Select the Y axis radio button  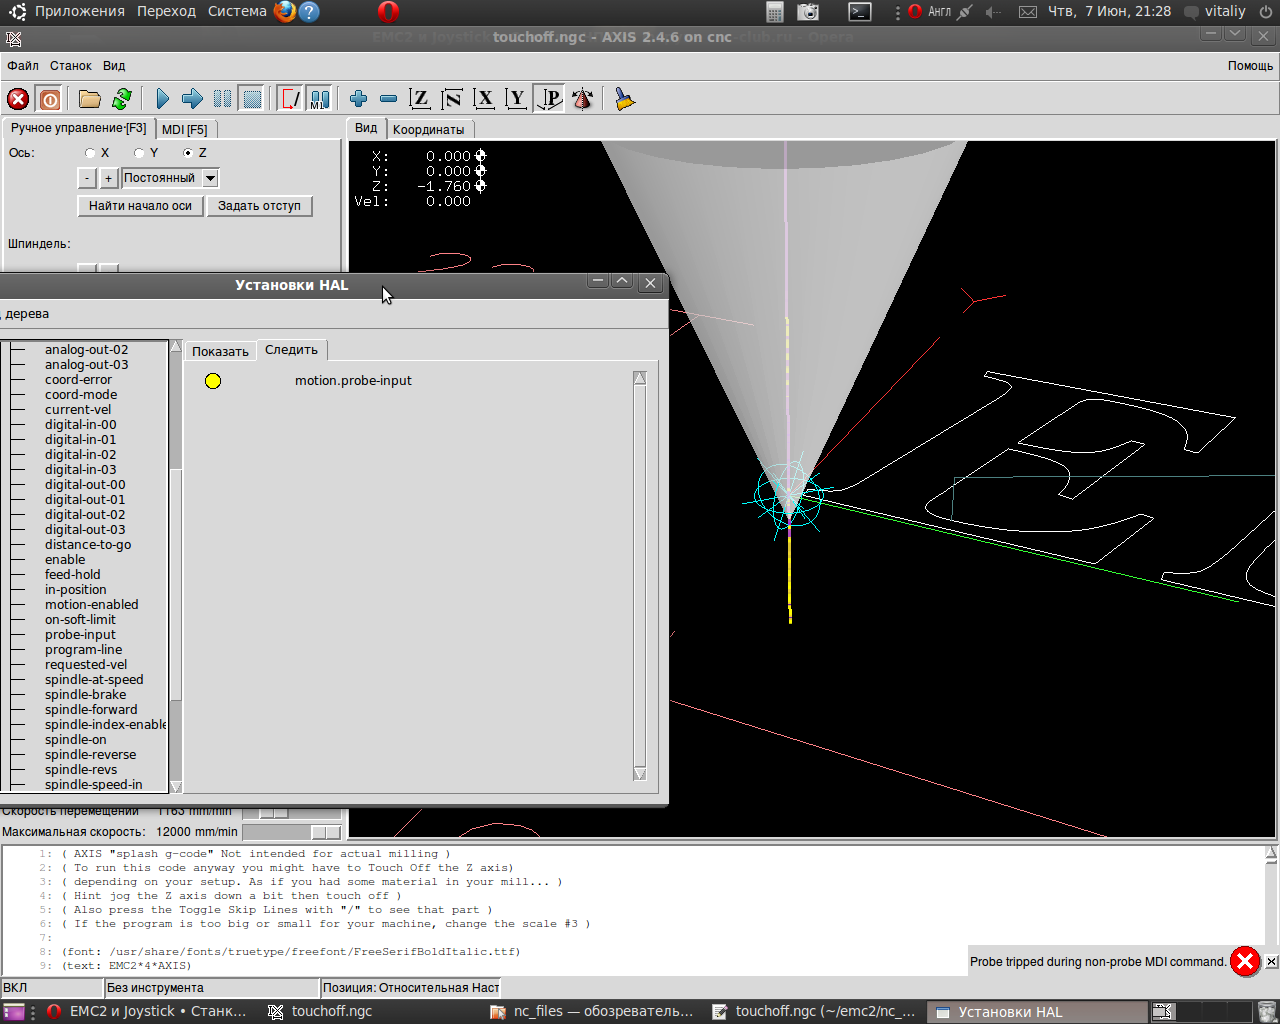[x=140, y=153]
